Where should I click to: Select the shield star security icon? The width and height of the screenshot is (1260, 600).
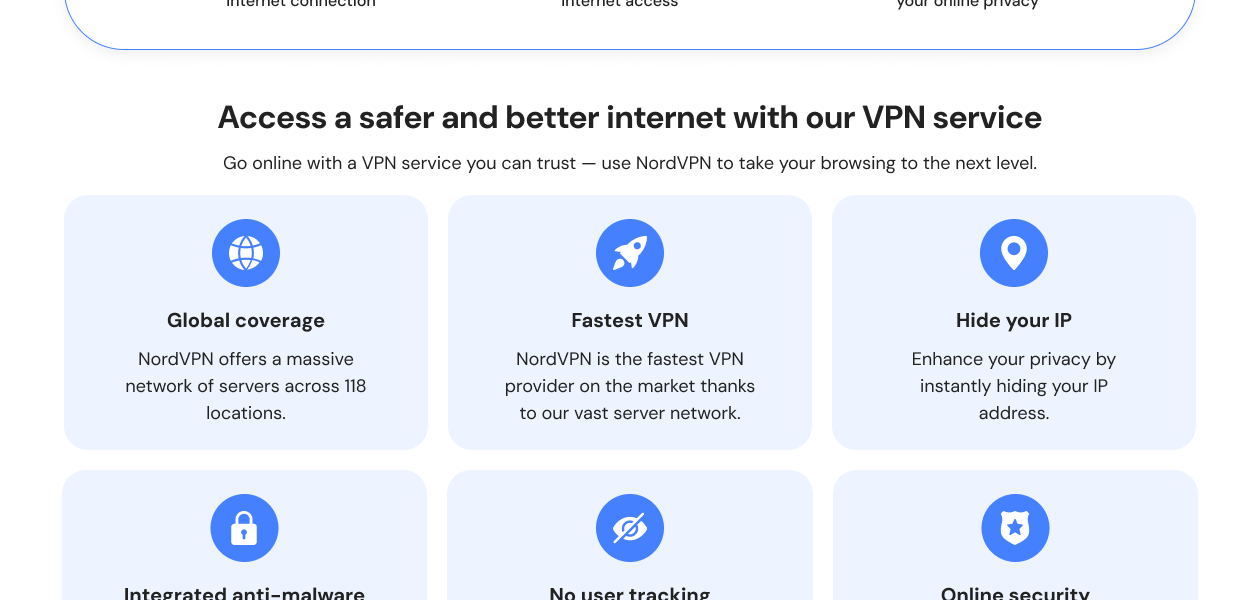[1015, 528]
